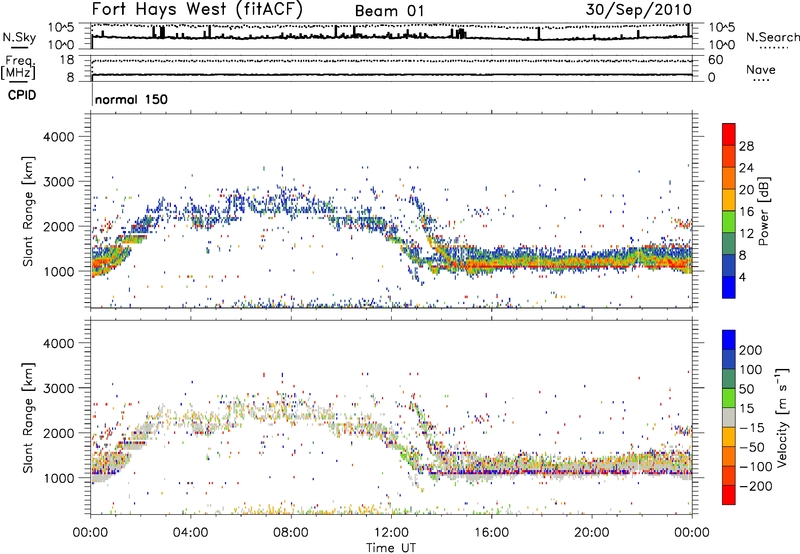Click the light green 12–16 dB colorbar segment
Image resolution: width=800 pixels, height=554 pixels.
pyautogui.click(x=729, y=221)
